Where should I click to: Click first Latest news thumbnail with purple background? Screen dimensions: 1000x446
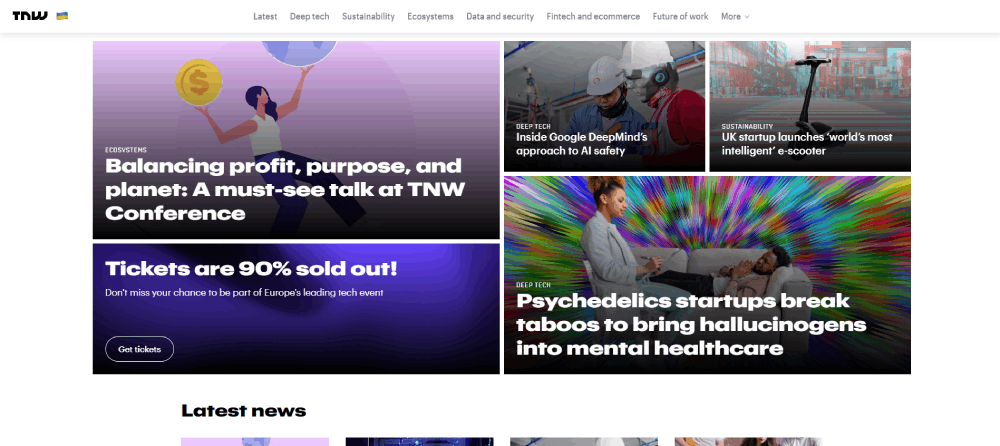pos(255,442)
